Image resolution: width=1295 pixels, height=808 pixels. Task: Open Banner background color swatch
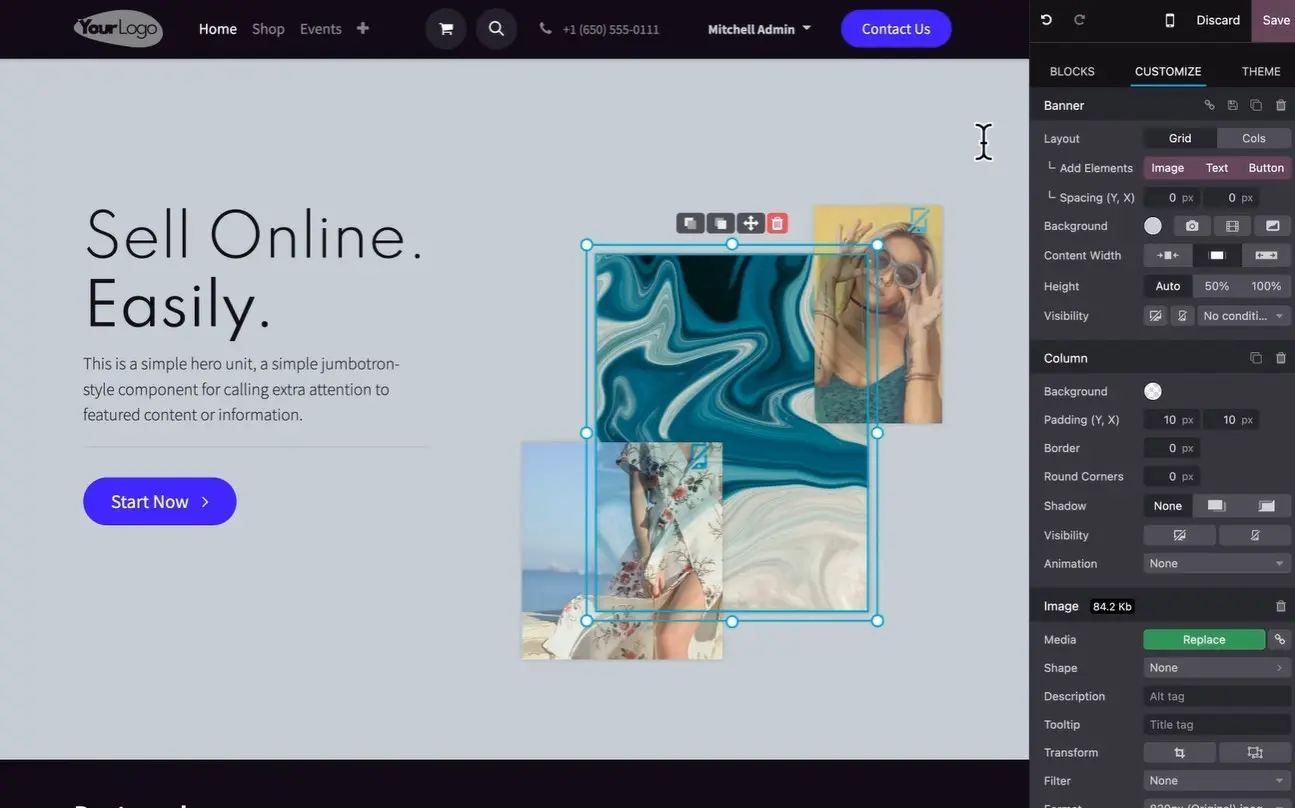[x=1153, y=226]
